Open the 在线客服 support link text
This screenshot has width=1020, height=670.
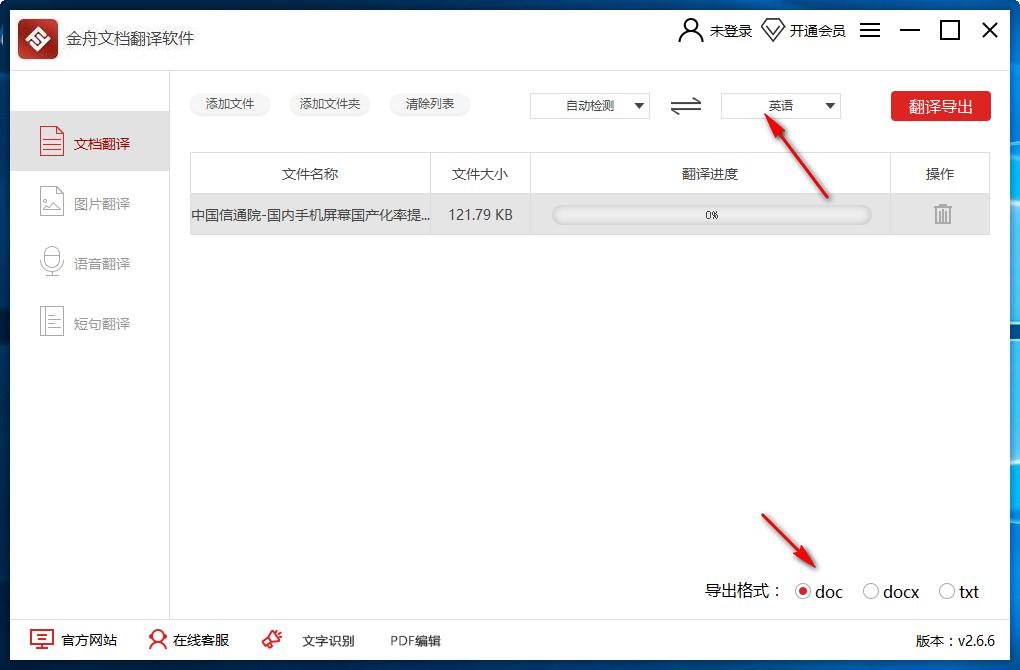(x=201, y=640)
